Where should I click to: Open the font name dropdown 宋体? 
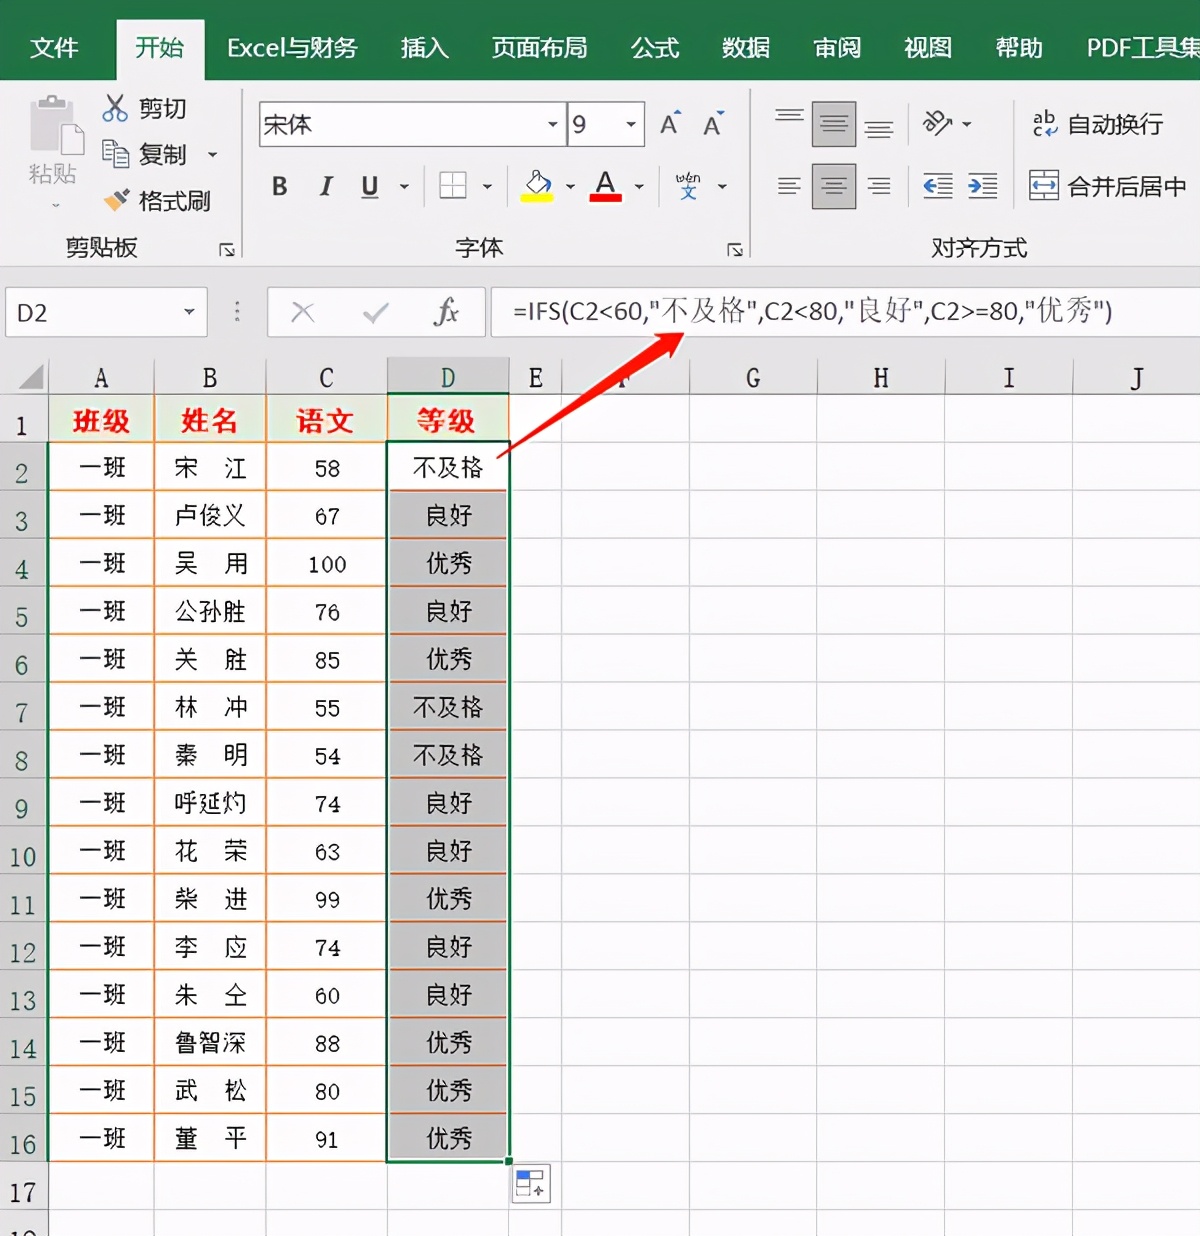[552, 125]
